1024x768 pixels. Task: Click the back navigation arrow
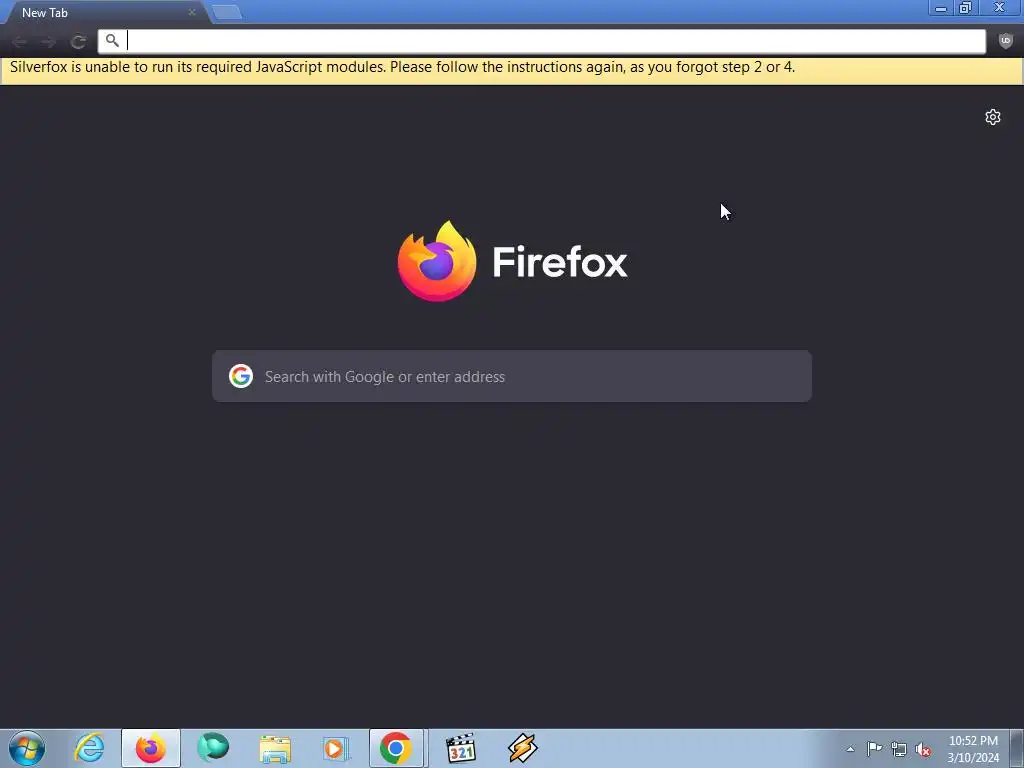click(20, 42)
